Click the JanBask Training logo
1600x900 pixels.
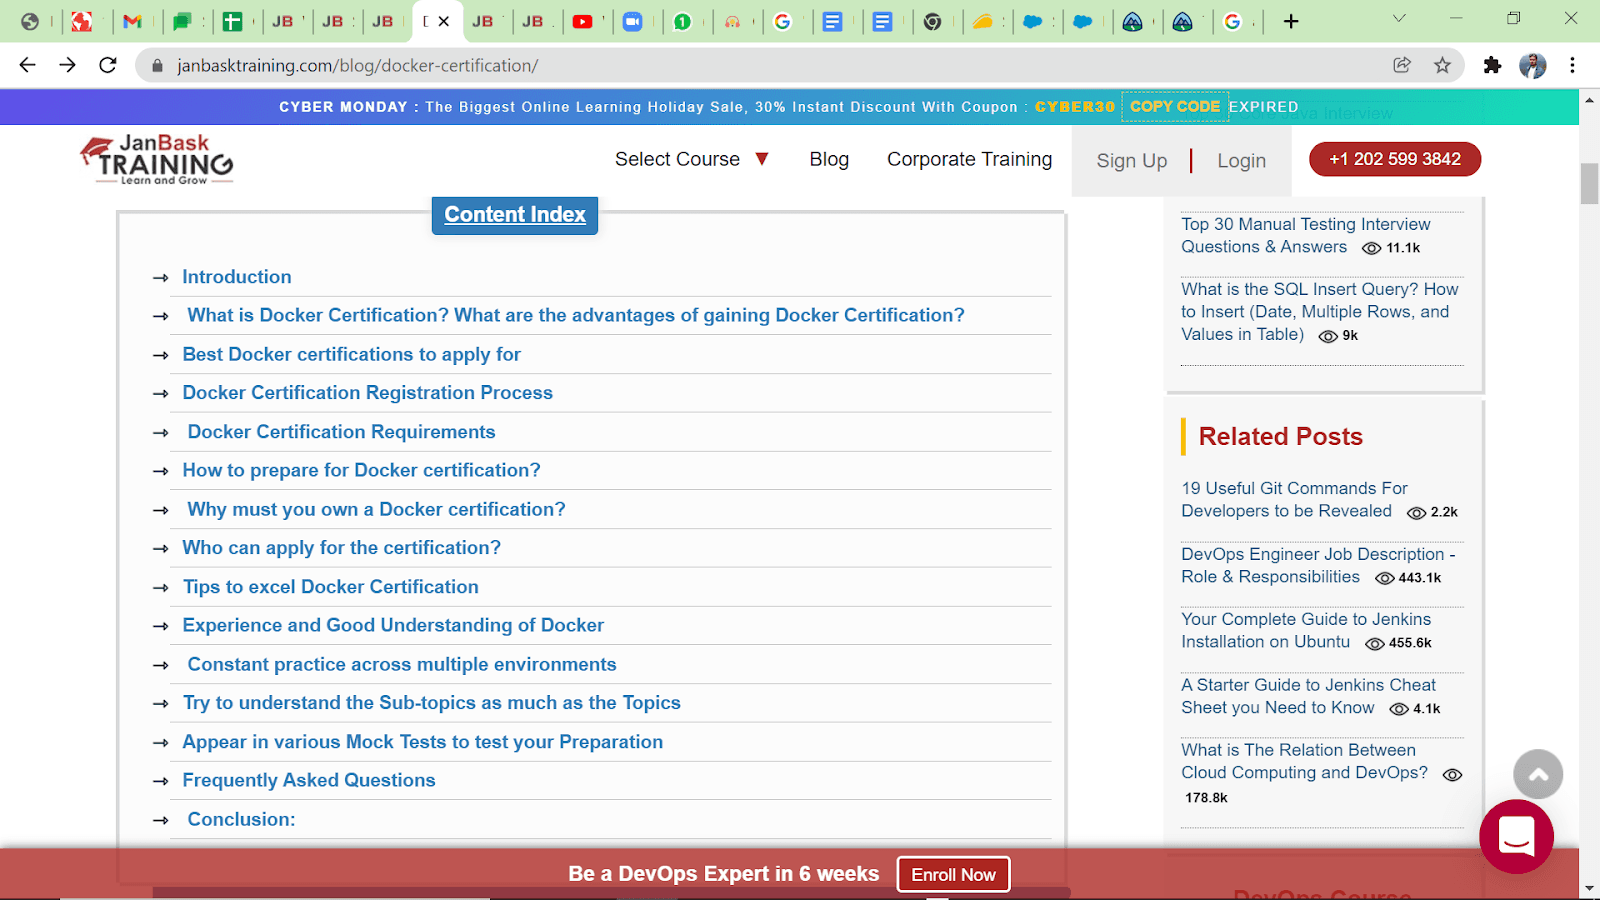tap(157, 159)
